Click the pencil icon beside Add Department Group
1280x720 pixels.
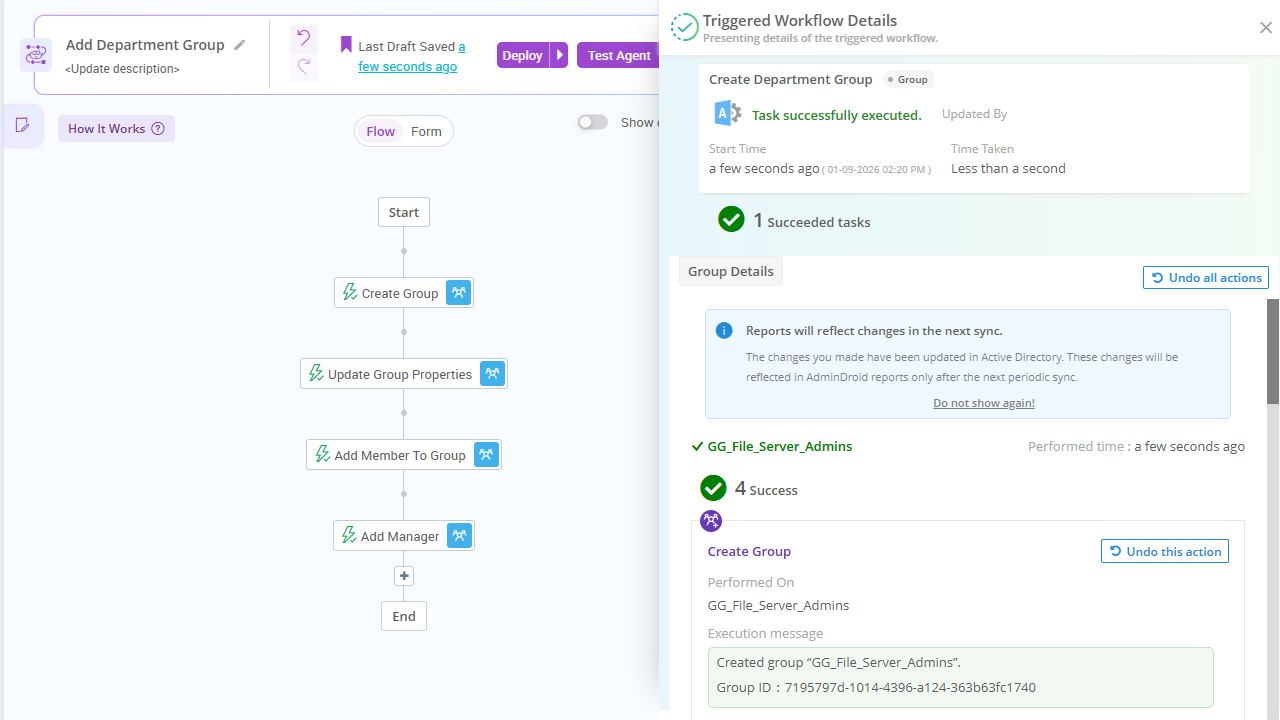tap(239, 45)
